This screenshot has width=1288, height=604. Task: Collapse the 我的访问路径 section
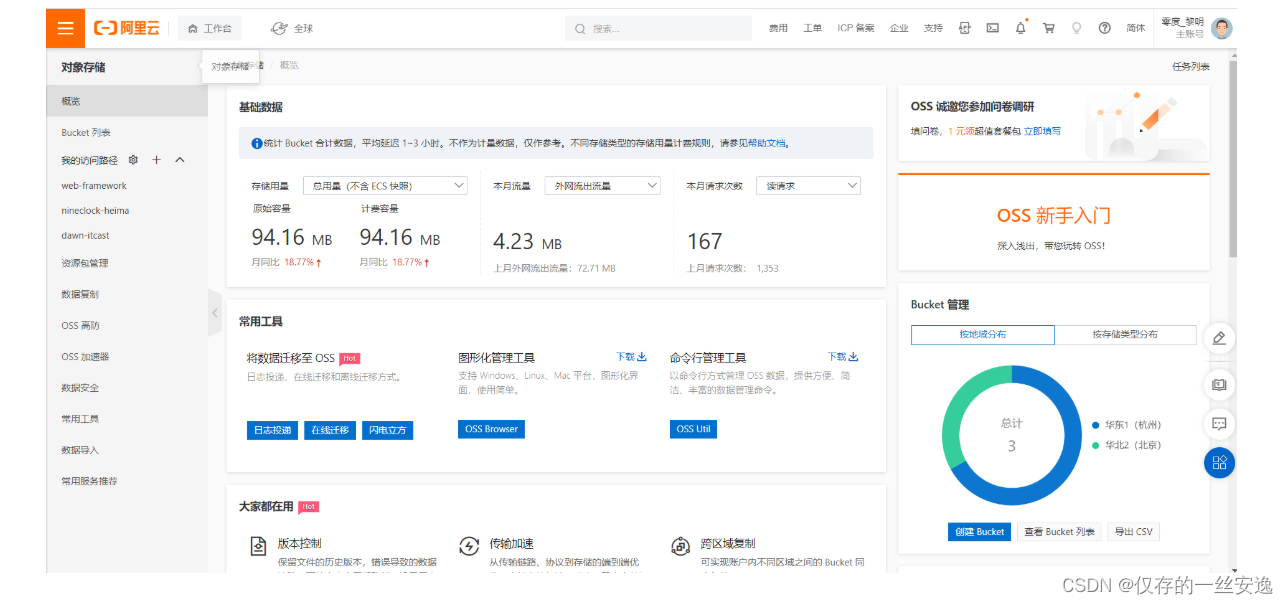point(180,160)
